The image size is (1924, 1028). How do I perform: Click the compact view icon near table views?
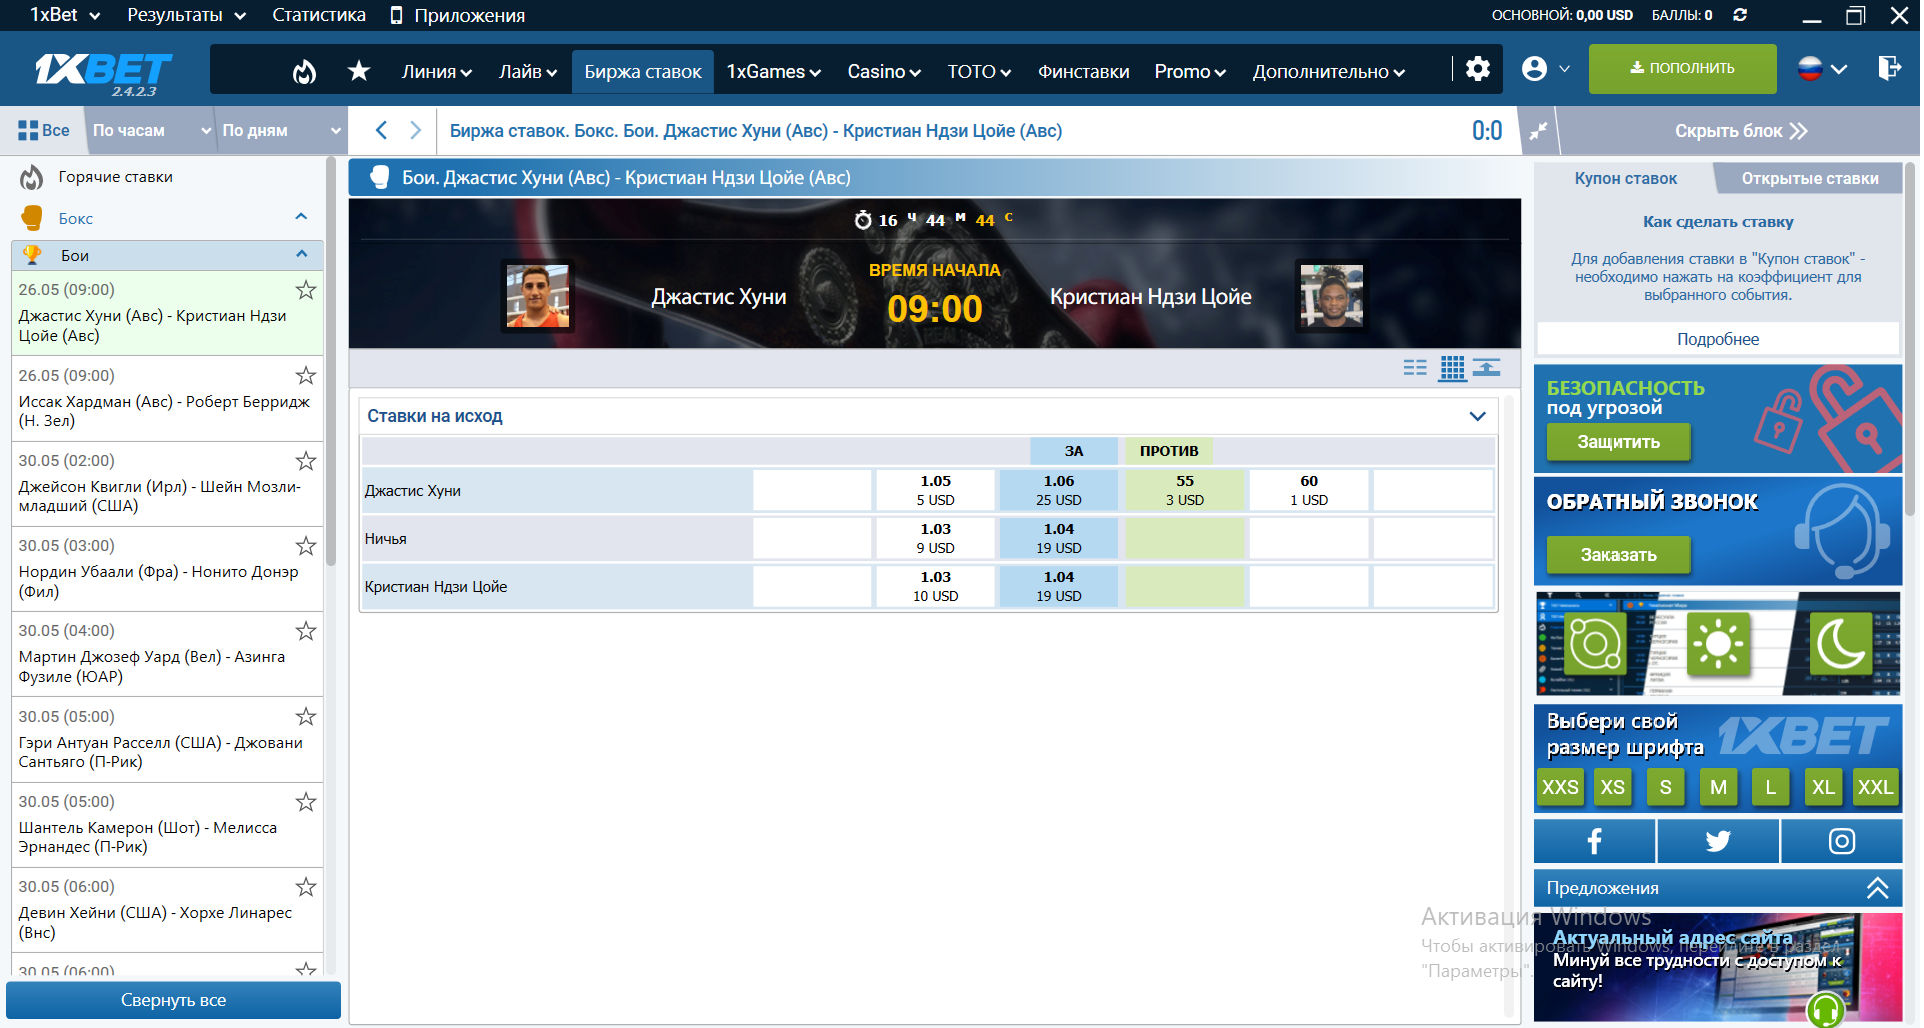(1486, 367)
